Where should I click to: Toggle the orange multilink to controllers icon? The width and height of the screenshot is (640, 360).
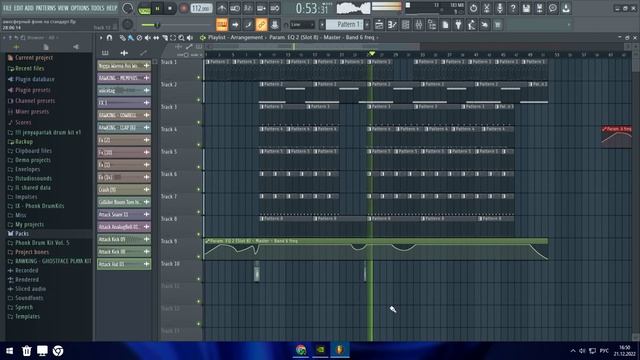(x=261, y=25)
